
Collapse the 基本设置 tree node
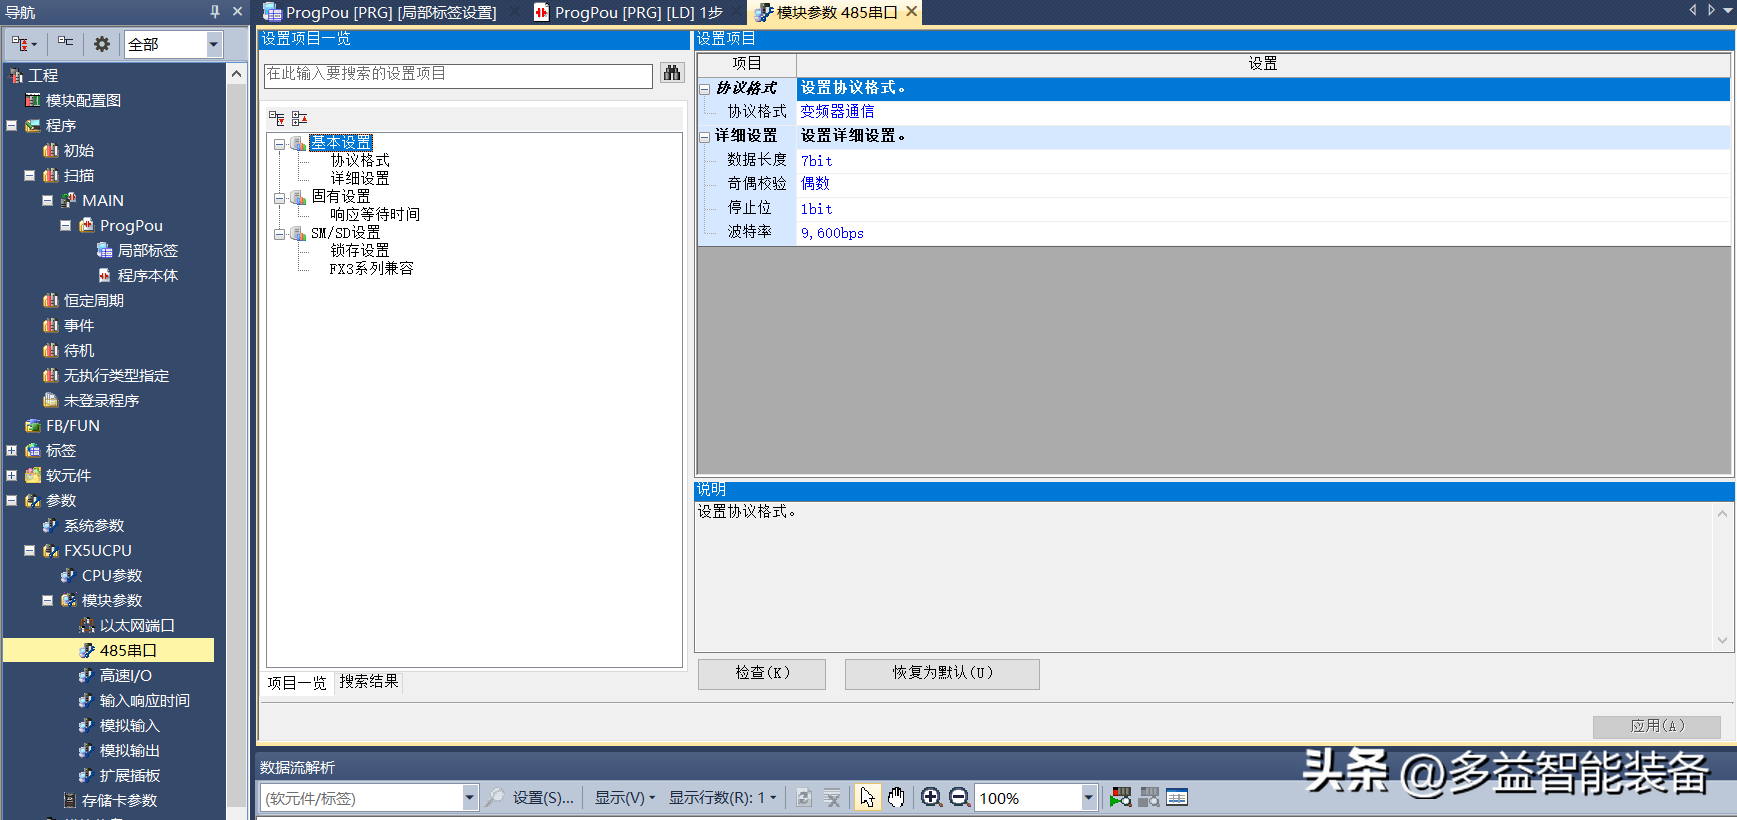click(280, 144)
